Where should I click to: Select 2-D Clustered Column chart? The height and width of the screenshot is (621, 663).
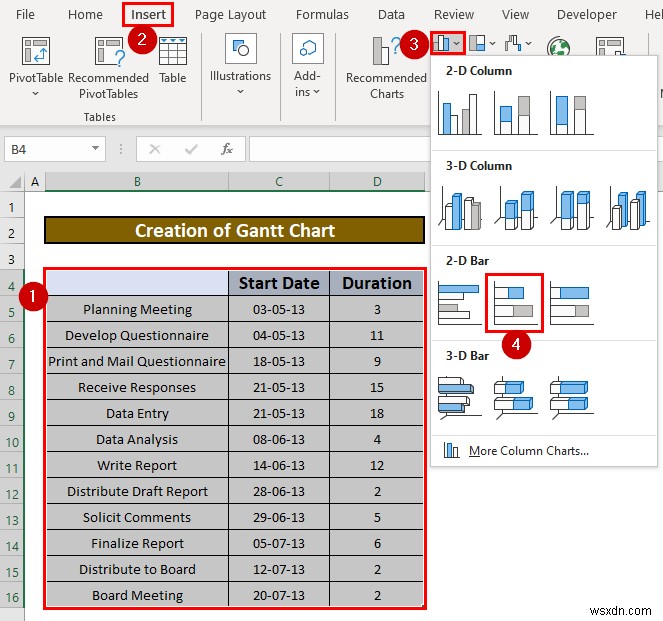tap(460, 114)
